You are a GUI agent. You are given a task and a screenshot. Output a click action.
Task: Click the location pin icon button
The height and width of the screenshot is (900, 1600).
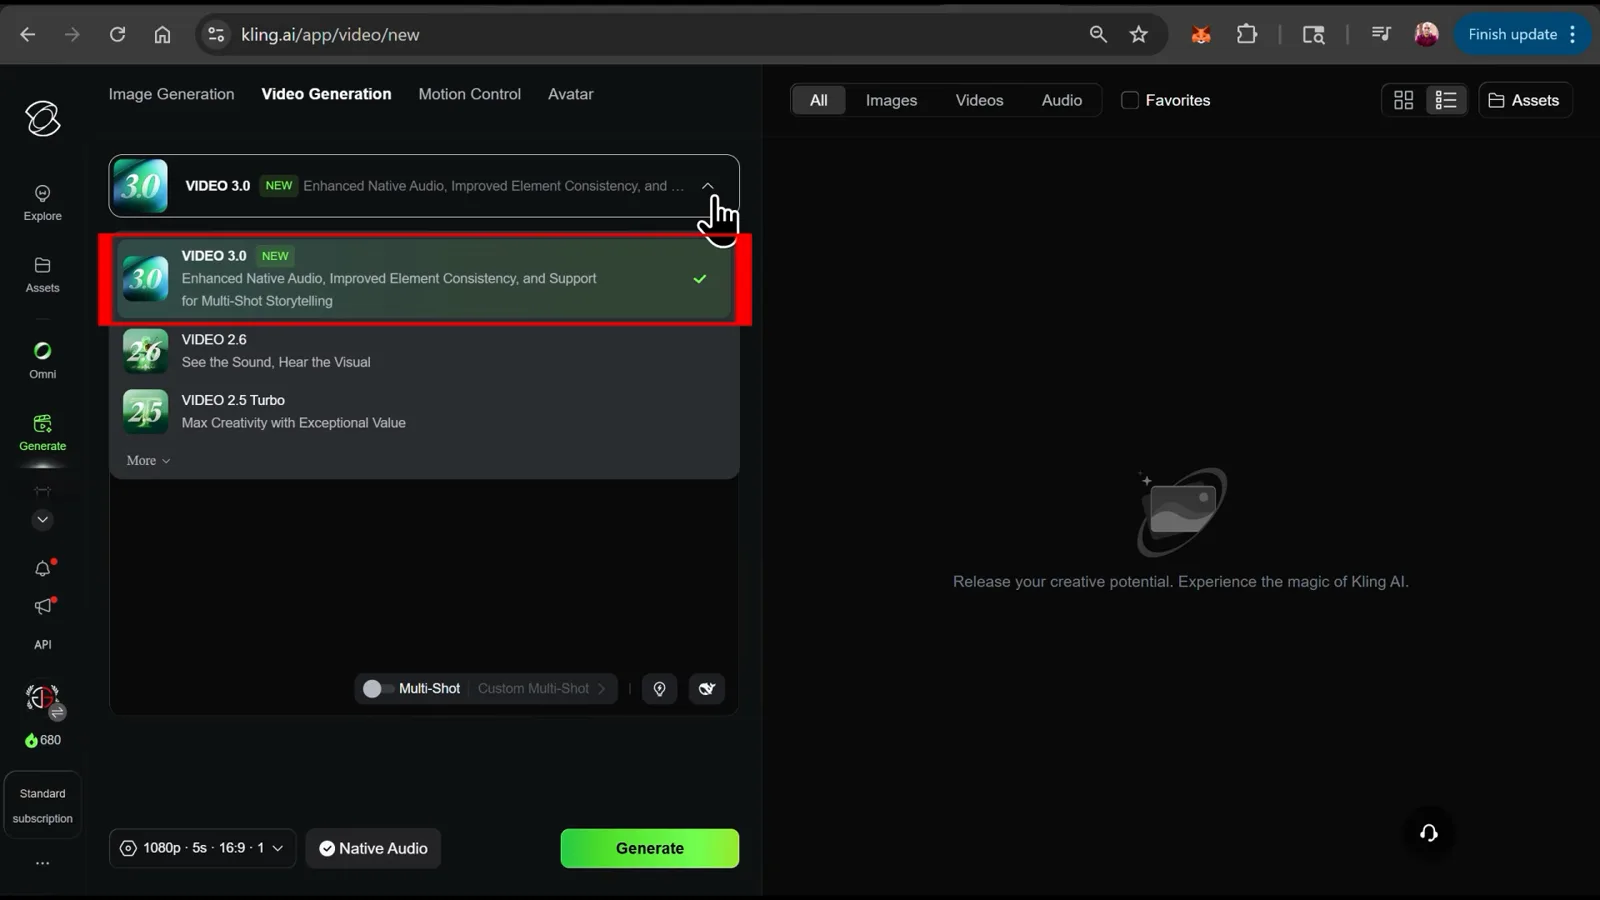pyautogui.click(x=659, y=689)
